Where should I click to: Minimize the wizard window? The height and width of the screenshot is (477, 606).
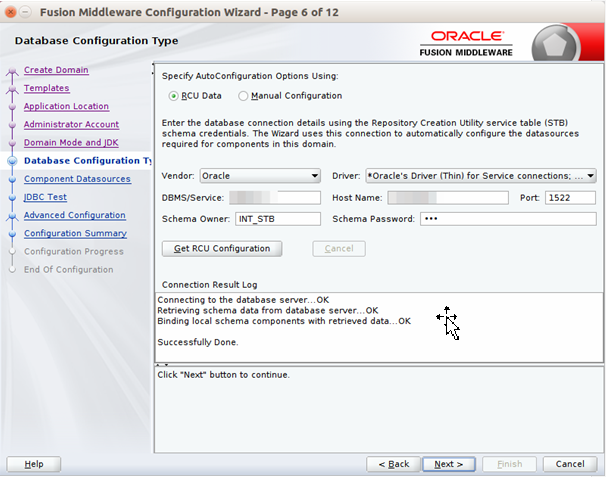coord(25,12)
